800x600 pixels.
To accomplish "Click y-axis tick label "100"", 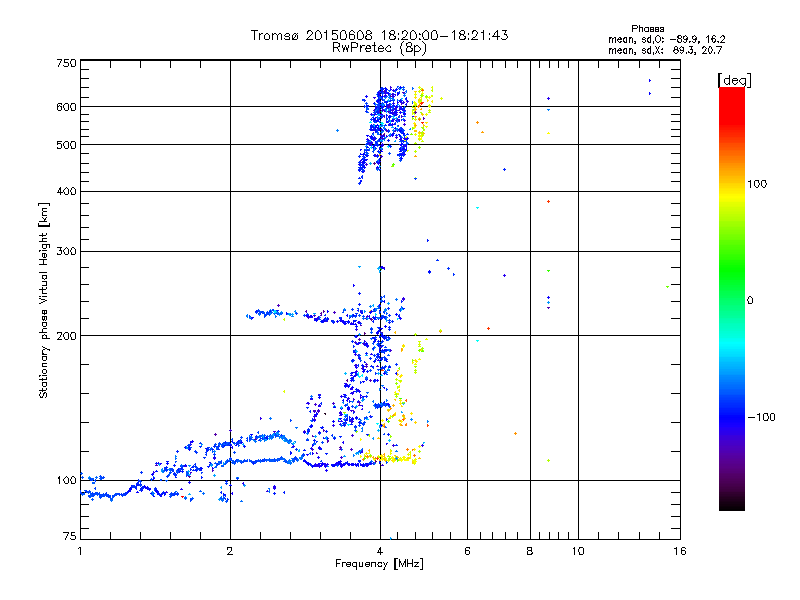I will click(x=66, y=480).
